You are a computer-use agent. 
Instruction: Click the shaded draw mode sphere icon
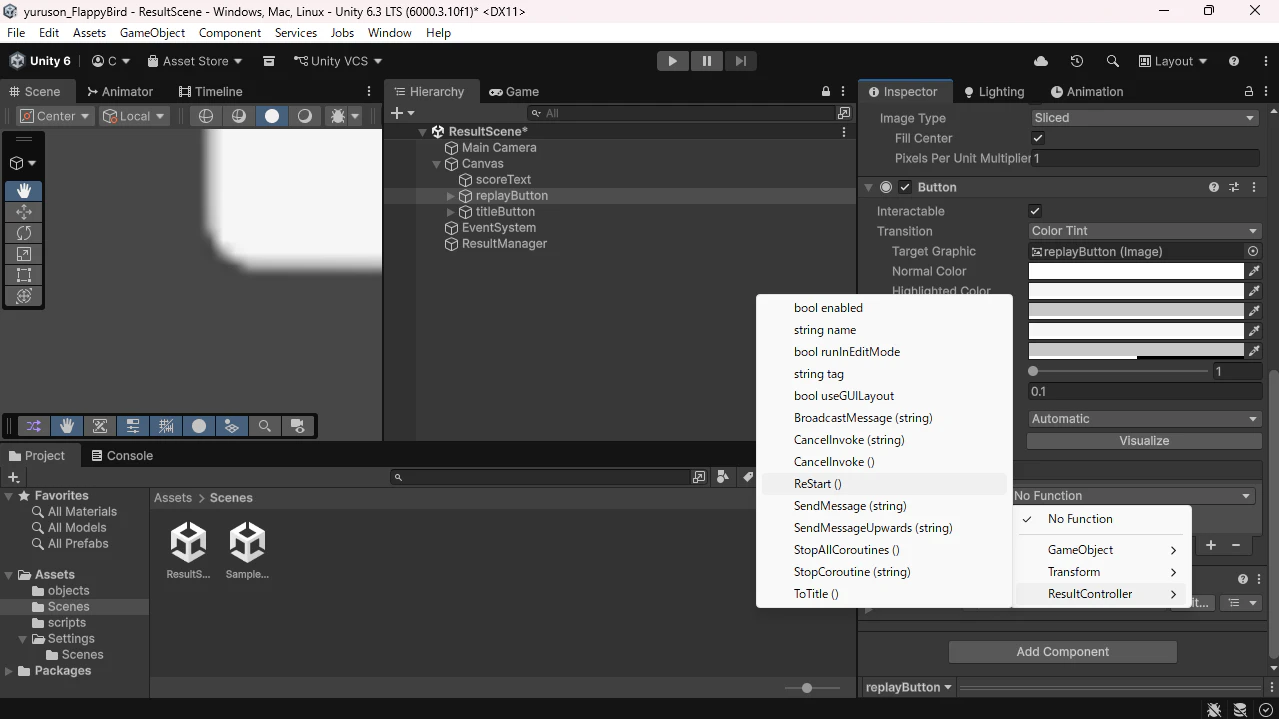point(272,116)
